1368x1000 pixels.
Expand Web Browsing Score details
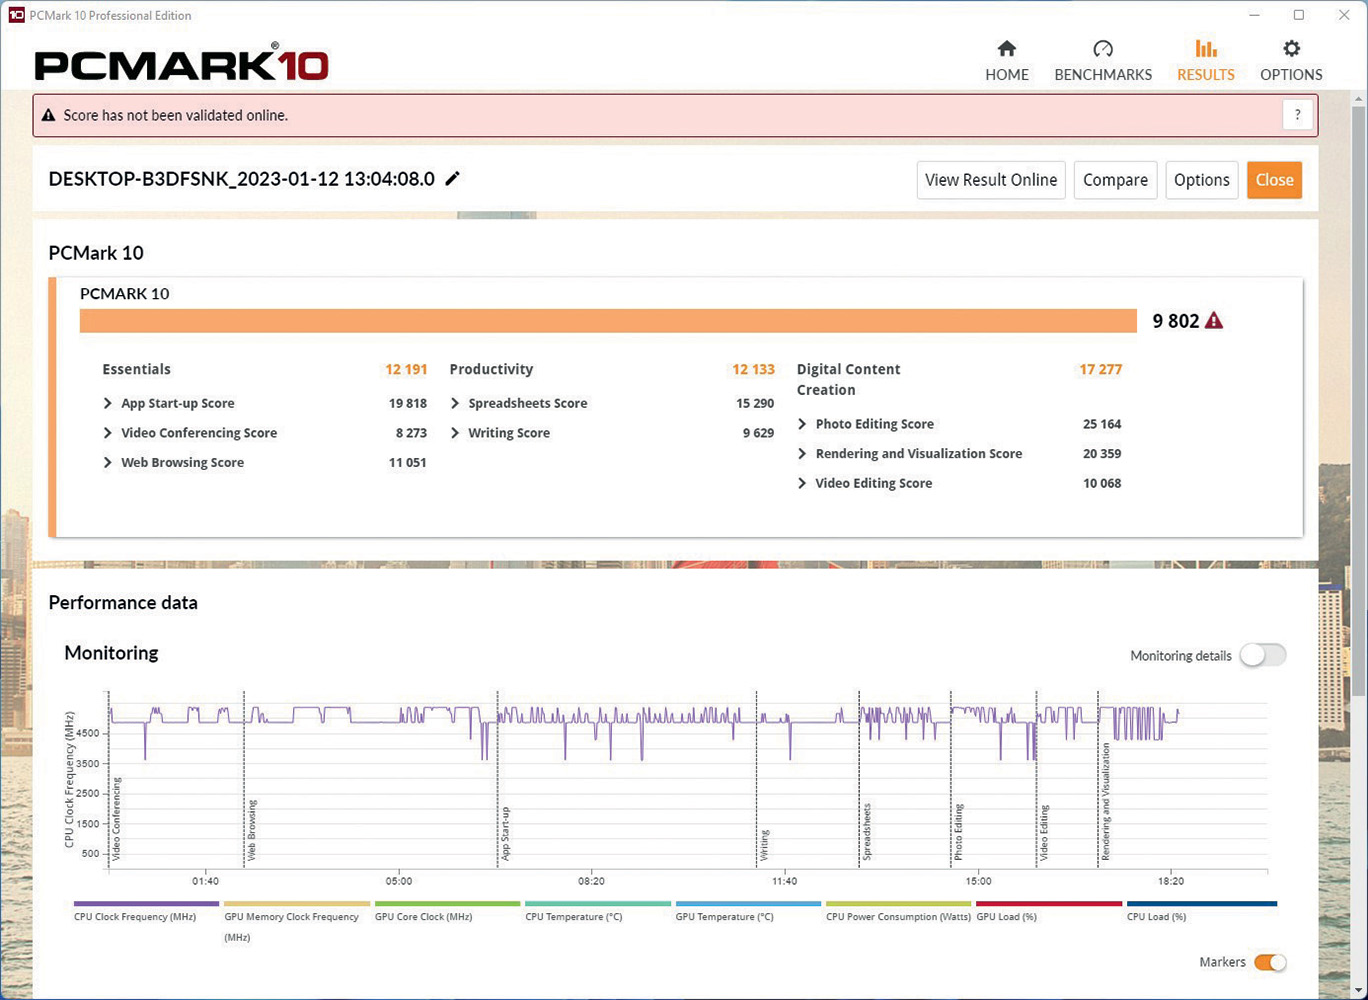108,462
